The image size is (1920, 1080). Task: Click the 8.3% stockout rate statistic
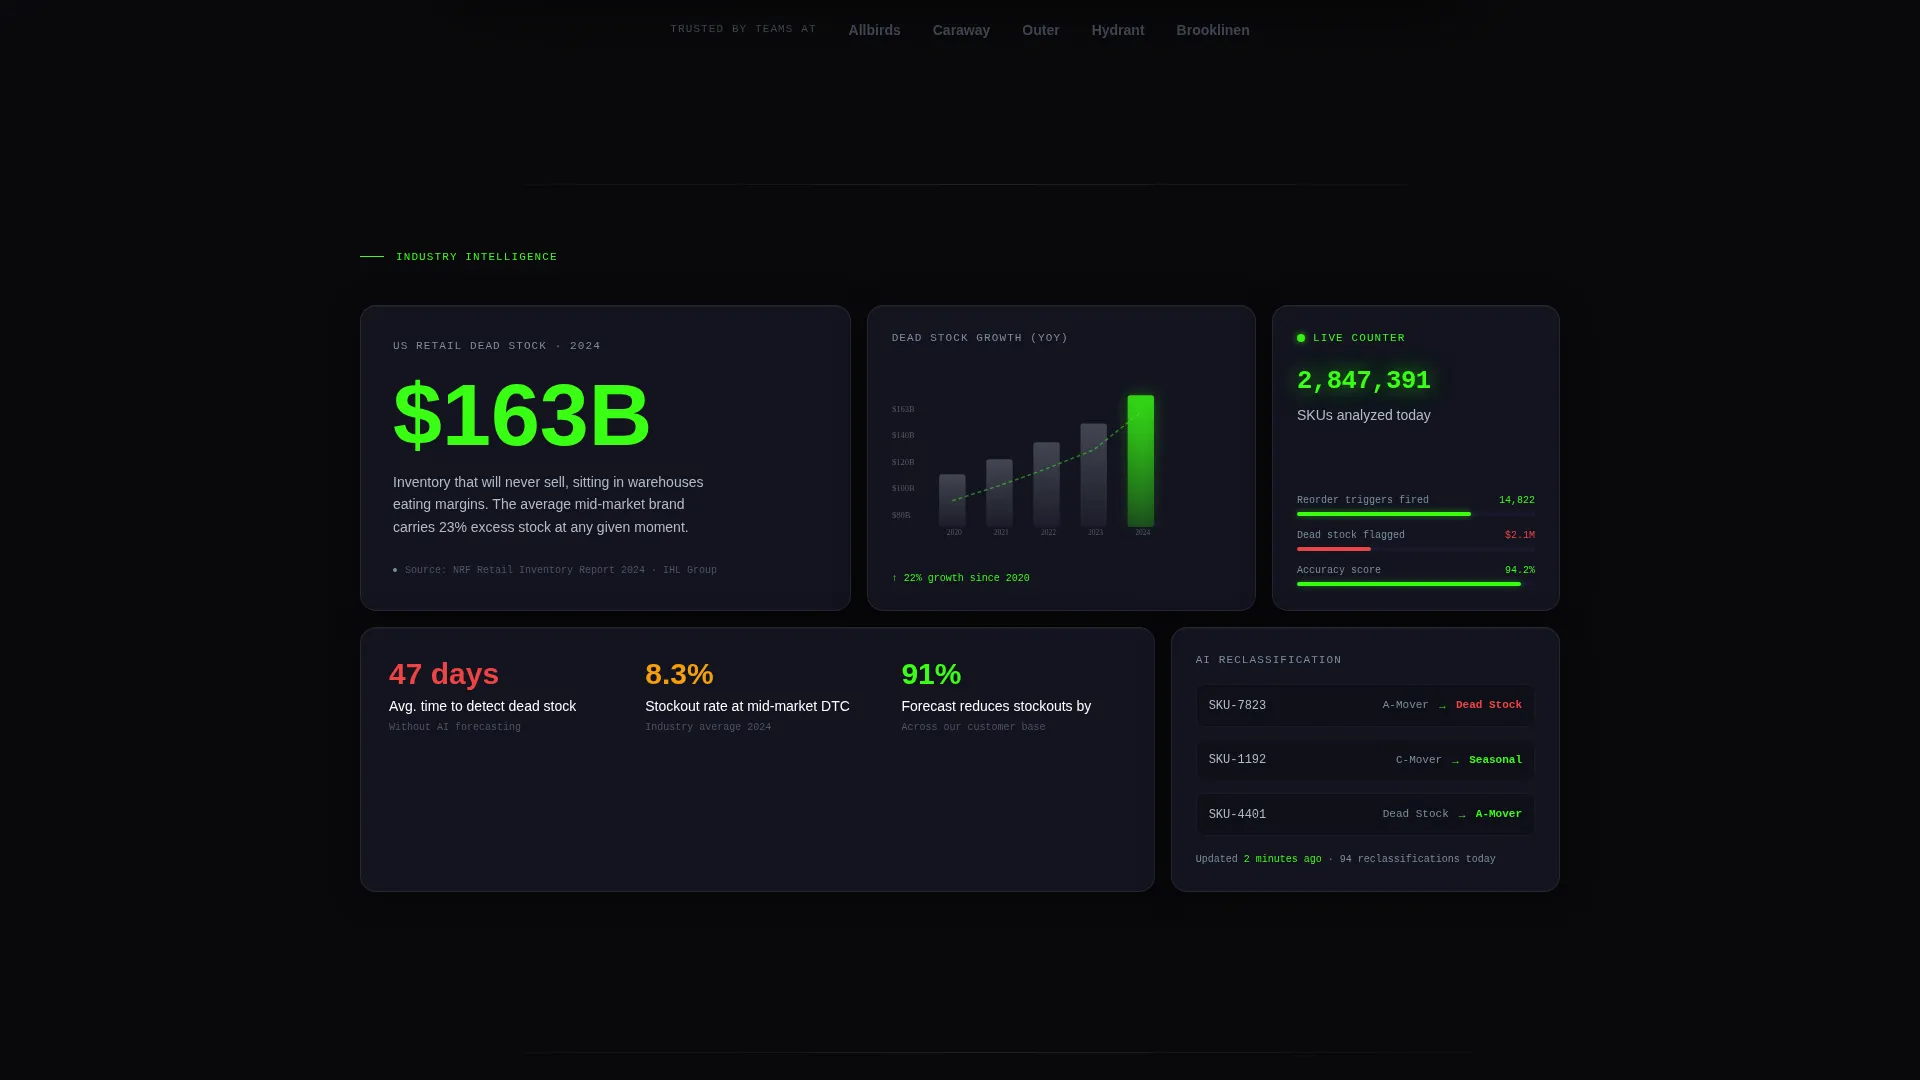[679, 674]
